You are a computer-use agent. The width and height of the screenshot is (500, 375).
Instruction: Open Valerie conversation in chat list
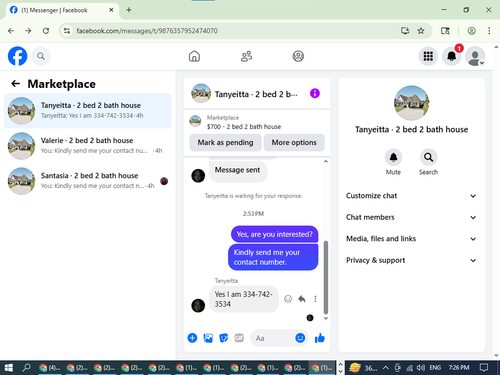[88, 146]
